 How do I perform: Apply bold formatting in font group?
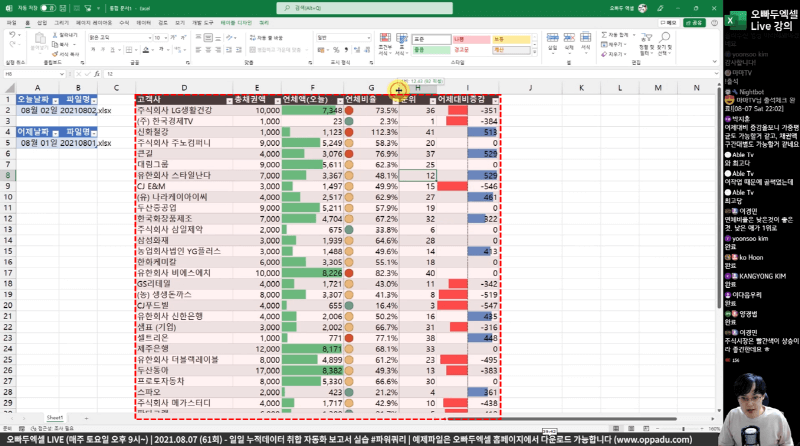(93, 49)
